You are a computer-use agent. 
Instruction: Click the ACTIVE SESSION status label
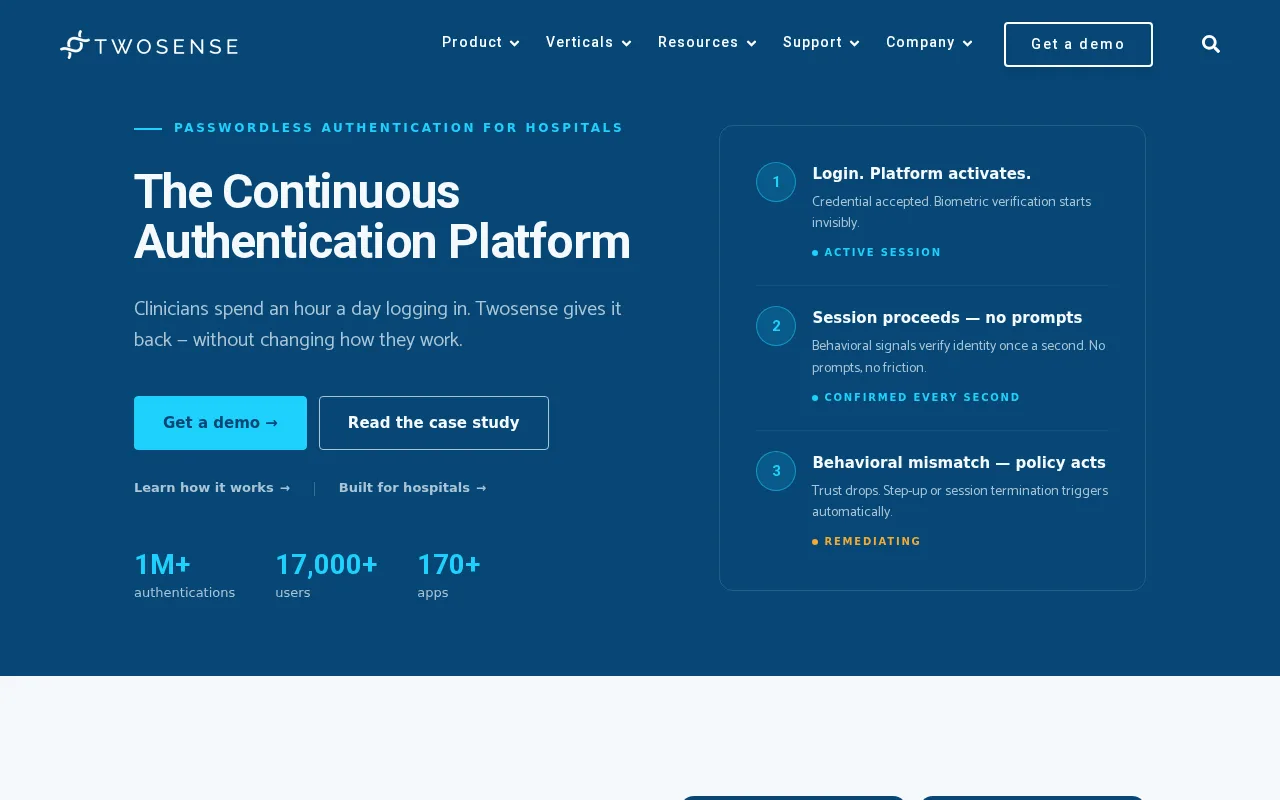883,253
